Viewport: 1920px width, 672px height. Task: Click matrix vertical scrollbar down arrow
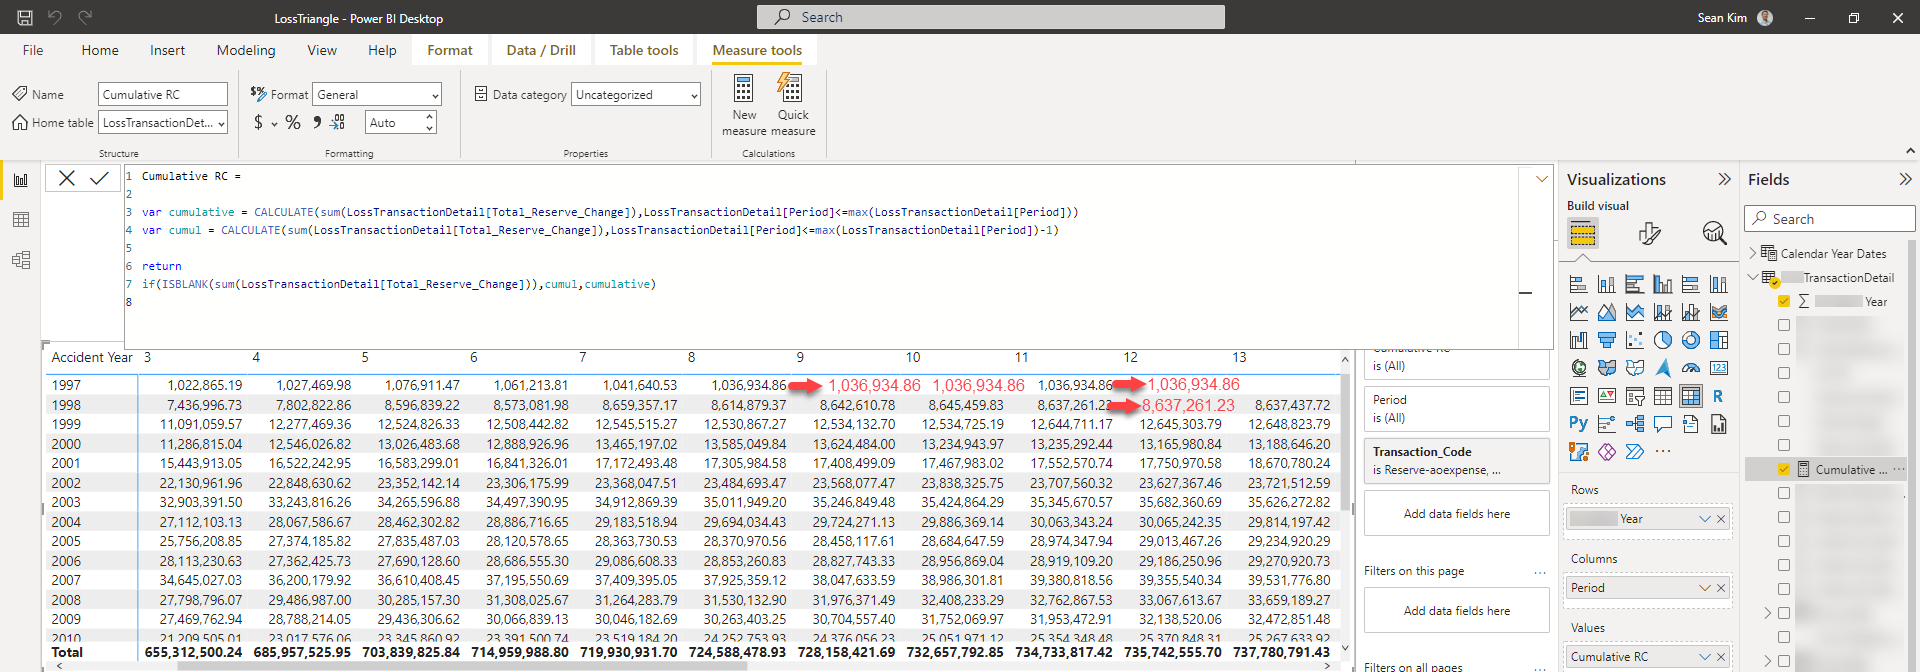click(x=1345, y=648)
